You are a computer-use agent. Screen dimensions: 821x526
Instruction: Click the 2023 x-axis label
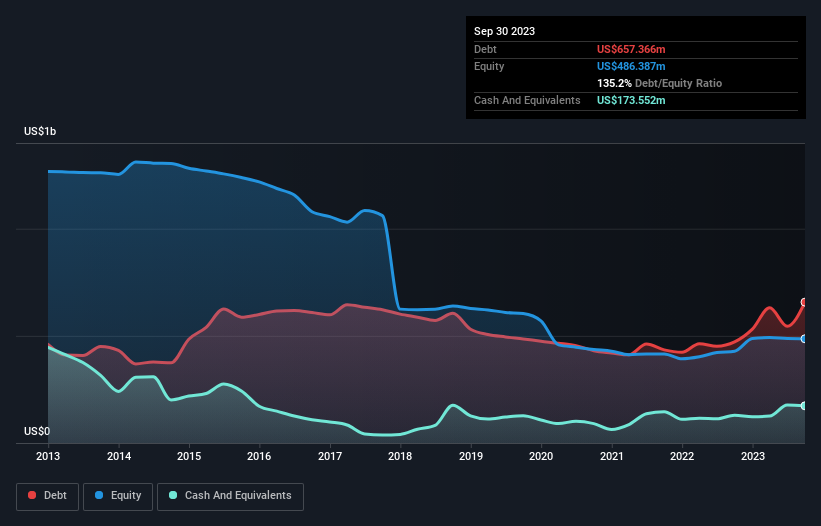(x=752, y=456)
